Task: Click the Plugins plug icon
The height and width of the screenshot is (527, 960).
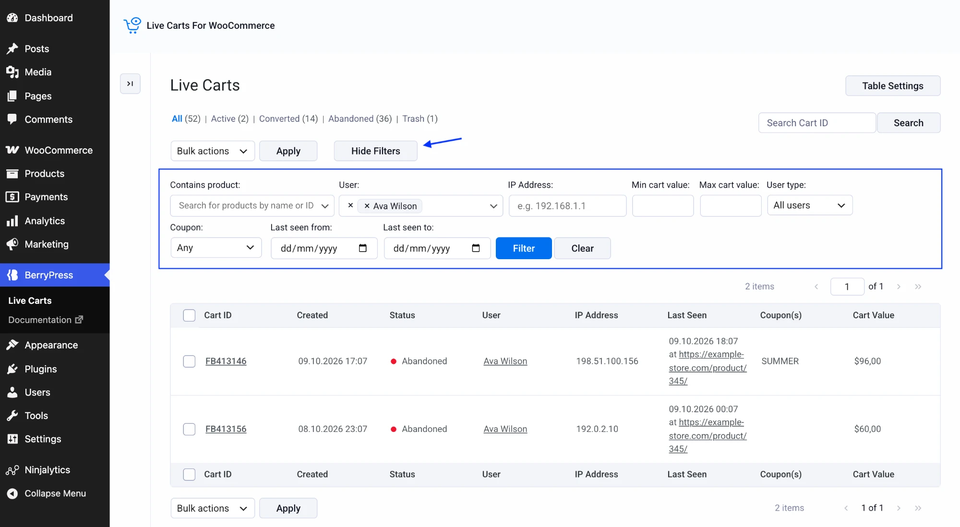Action: click(12, 369)
